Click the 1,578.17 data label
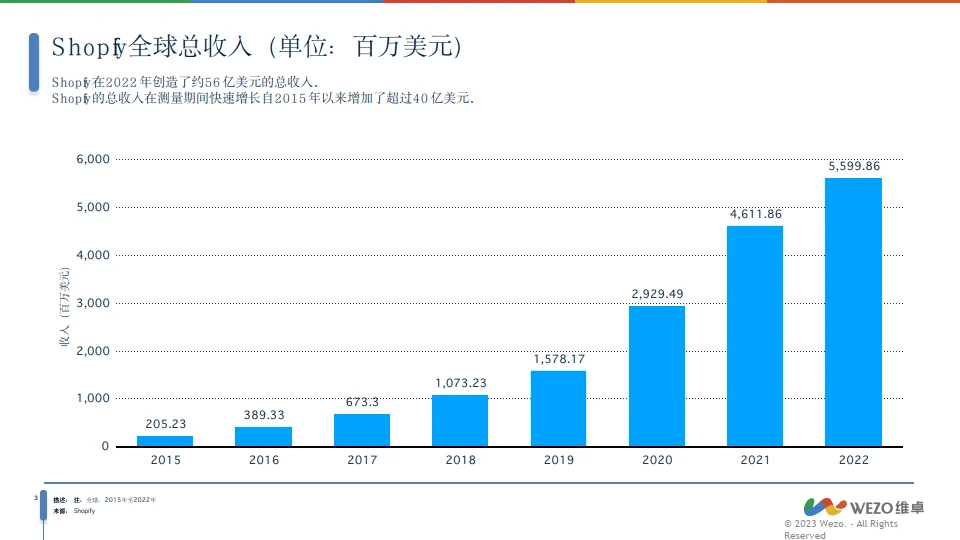The height and width of the screenshot is (540, 960). (559, 359)
